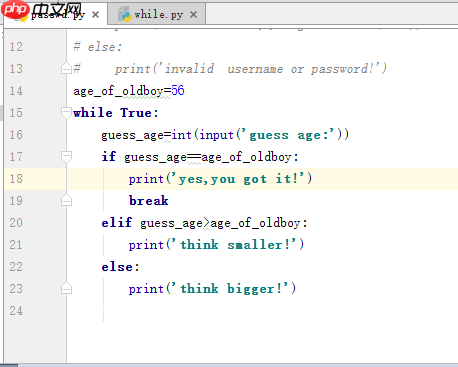This screenshot has width=458, height=367.
Task: Collapse the if guess_age block on line 17
Action: [66, 157]
